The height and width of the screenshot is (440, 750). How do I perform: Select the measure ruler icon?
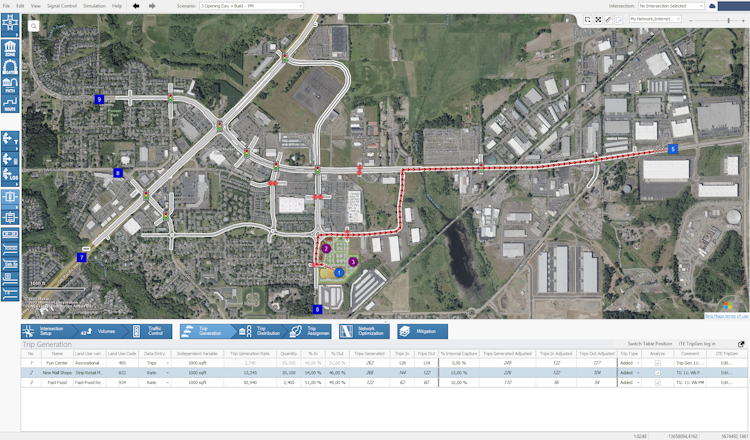coord(608,20)
